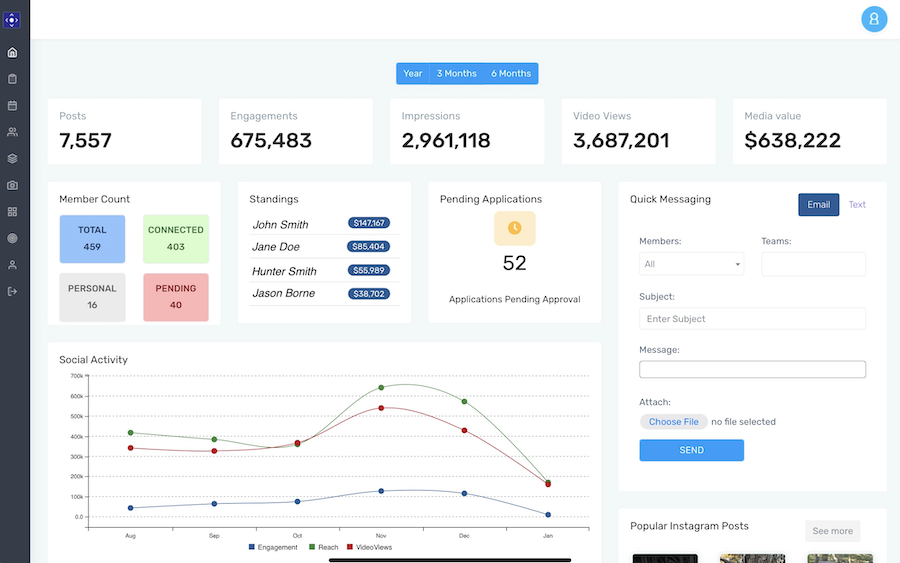Viewport: 900px width, 563px height.
Task: Open the home icon in sidebar
Action: (x=12, y=52)
